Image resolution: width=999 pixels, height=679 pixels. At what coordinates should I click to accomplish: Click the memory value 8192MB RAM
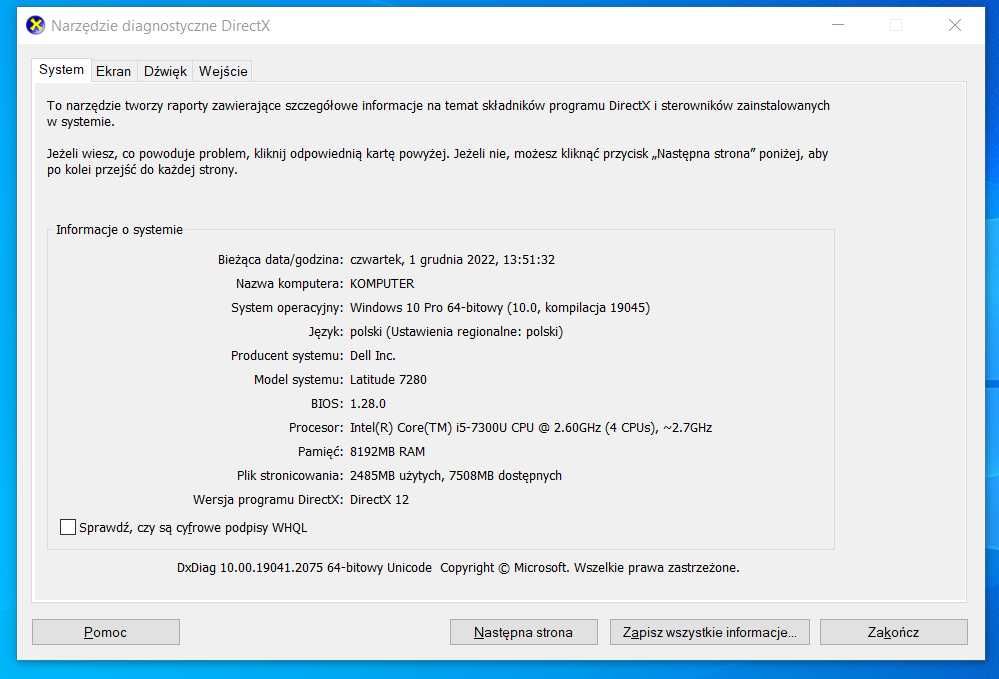387,452
